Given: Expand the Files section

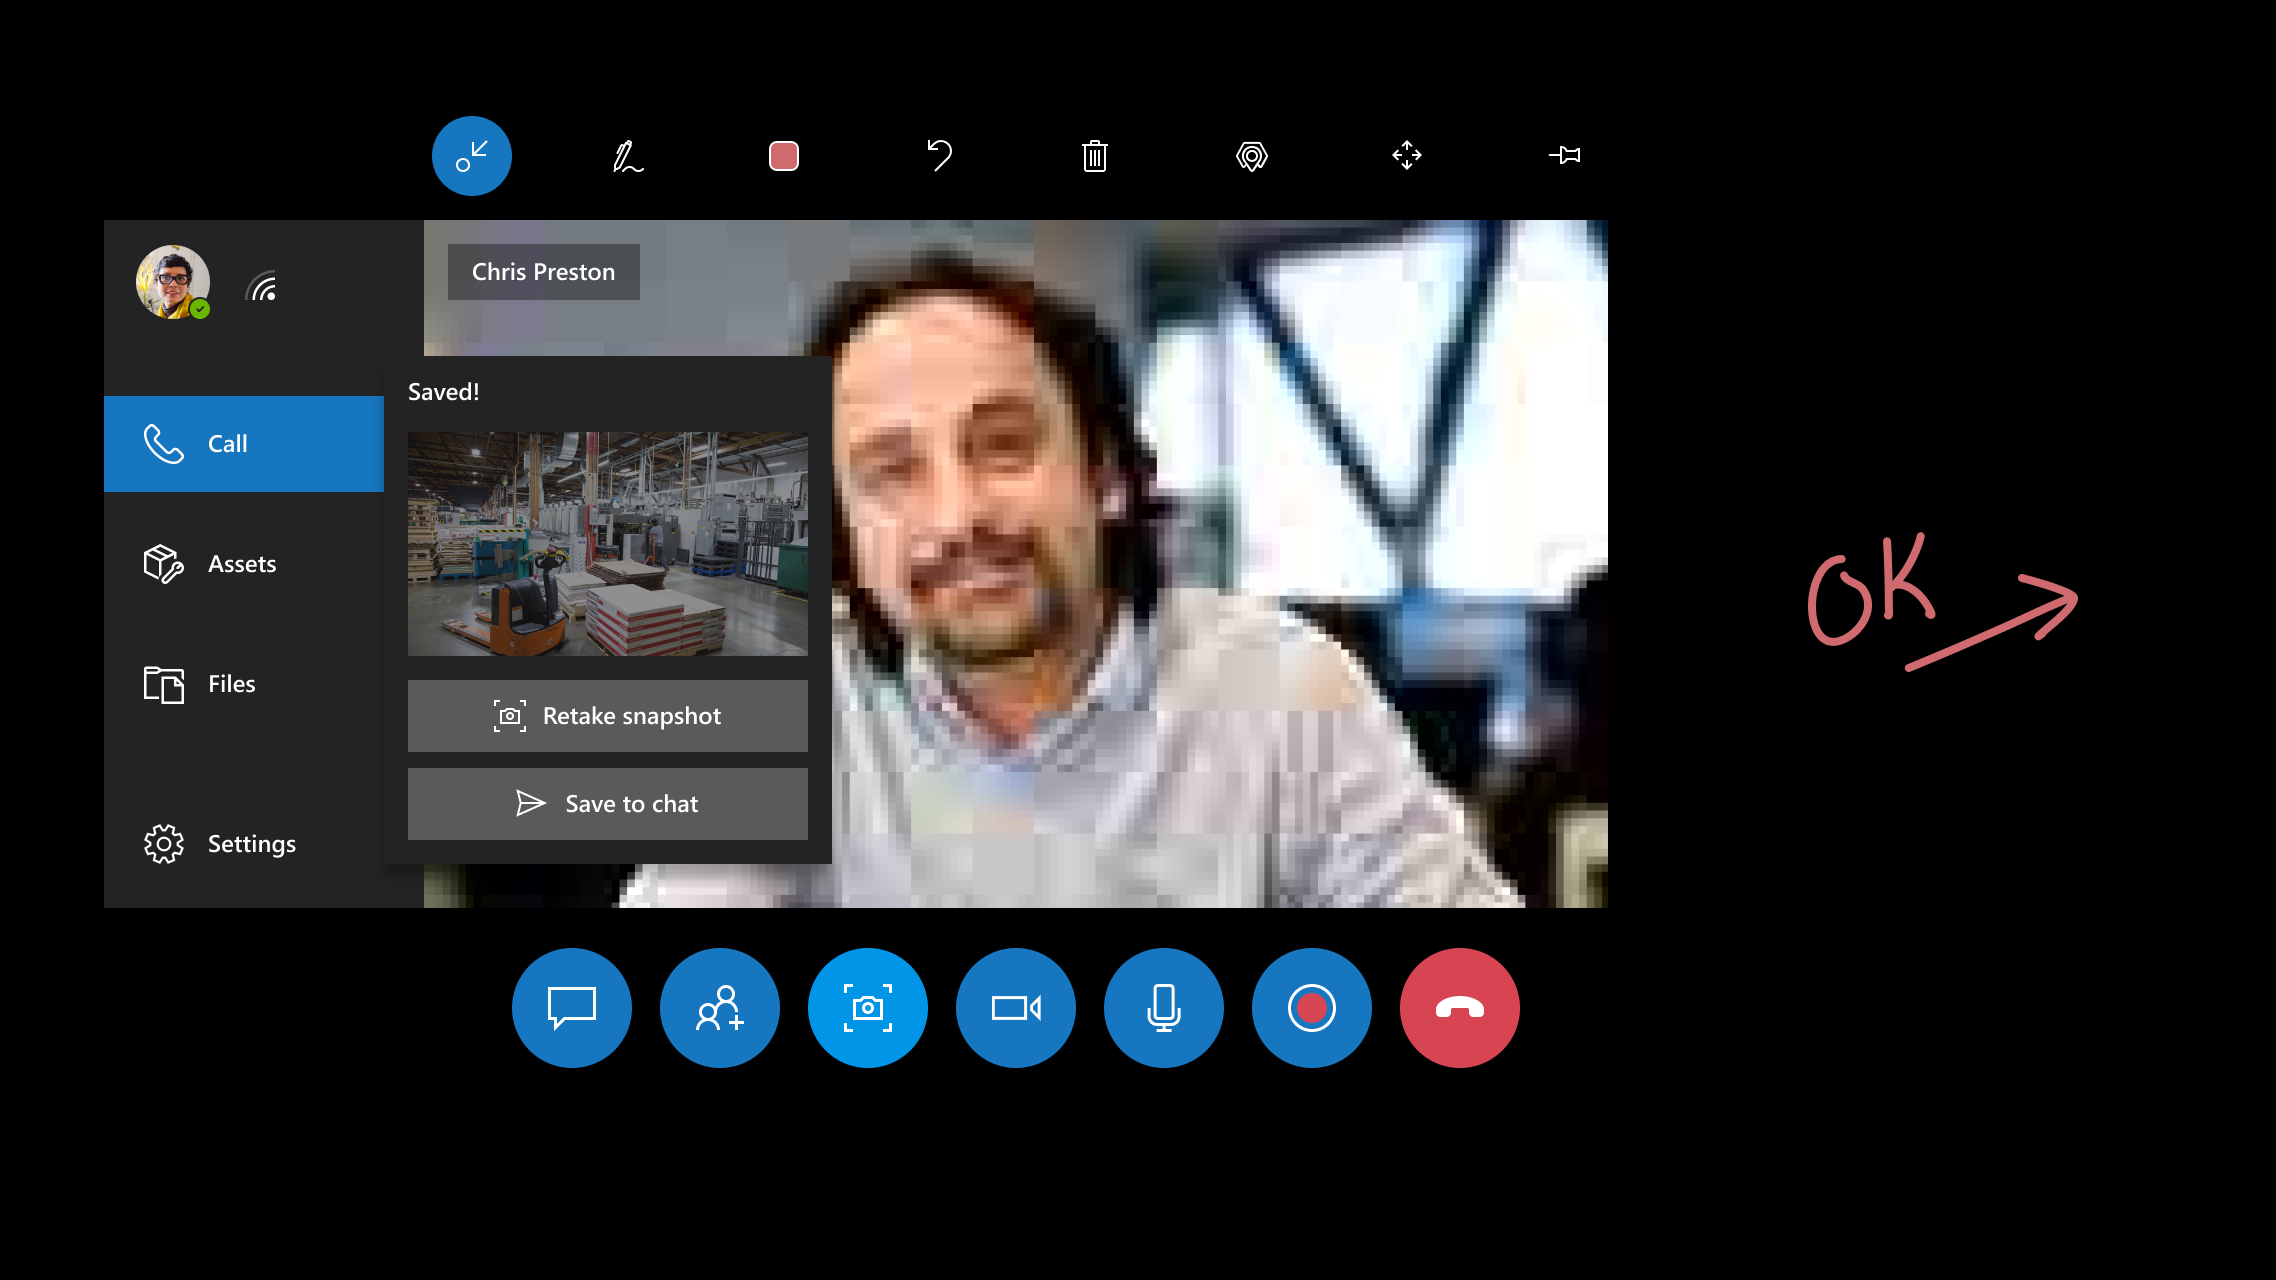Looking at the screenshot, I should [x=231, y=683].
